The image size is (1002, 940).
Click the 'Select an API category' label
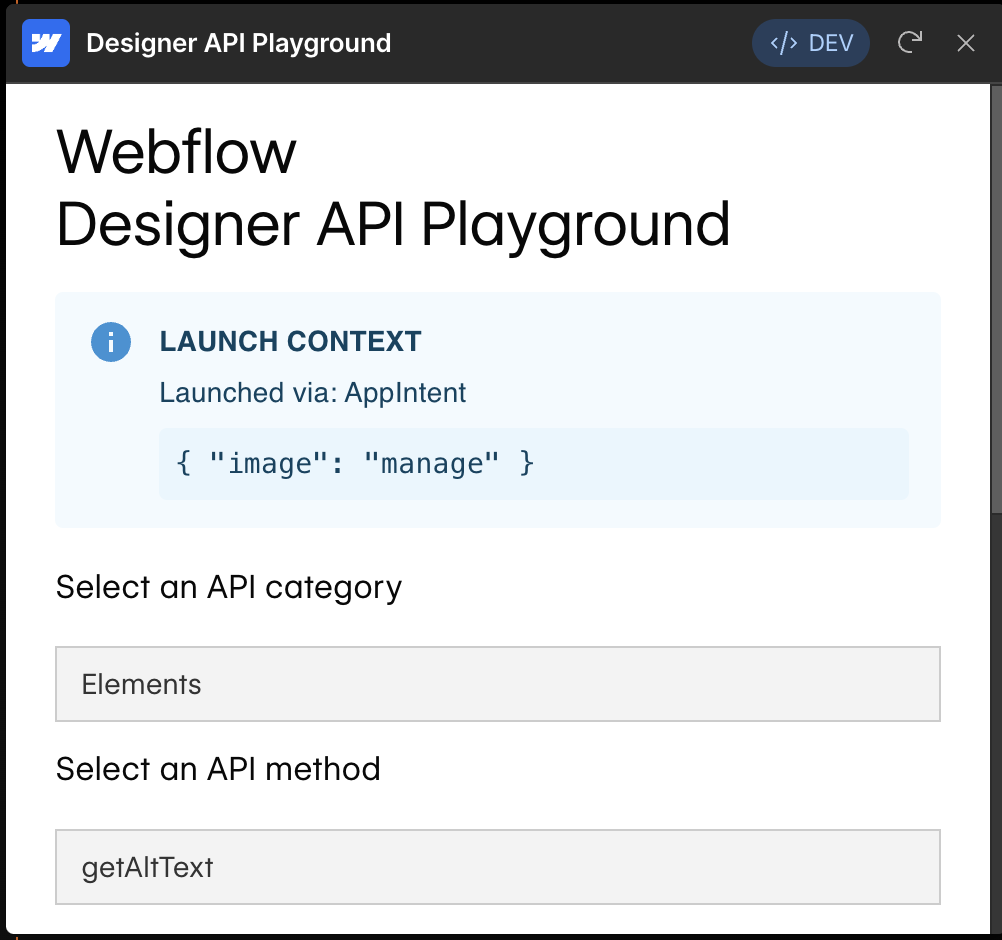[228, 586]
